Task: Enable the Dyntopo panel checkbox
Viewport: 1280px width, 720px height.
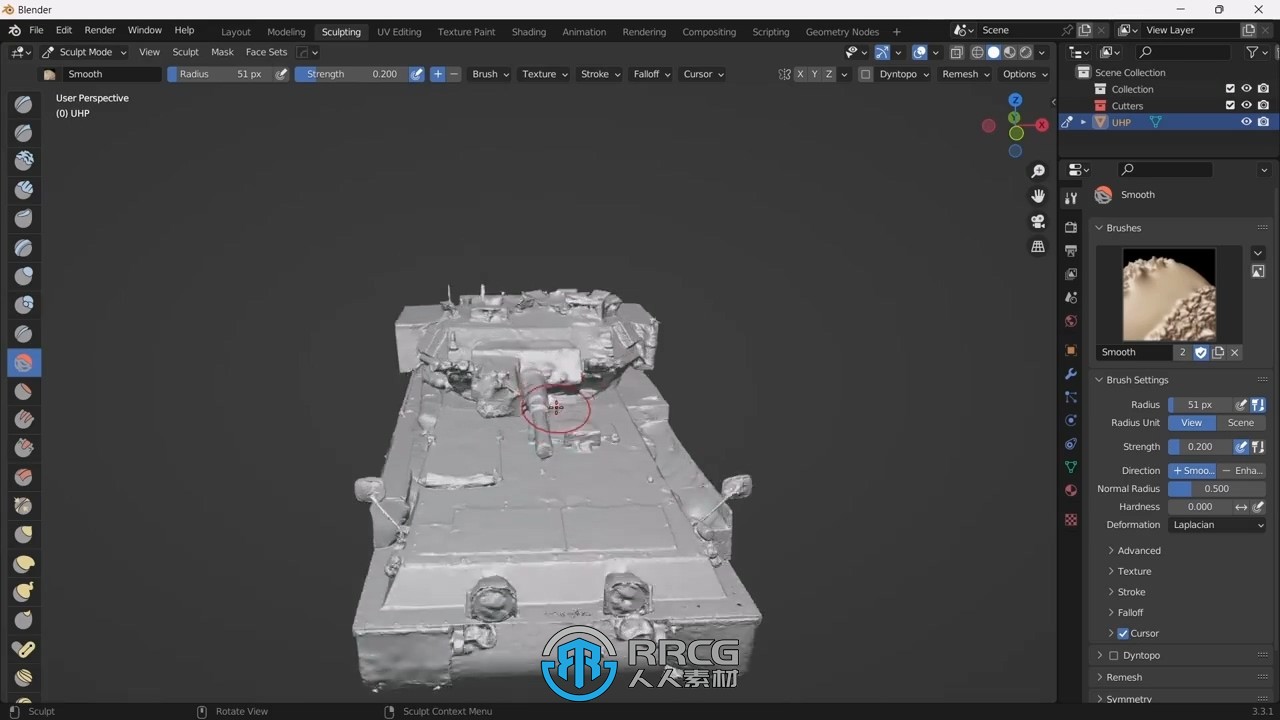Action: 1114,655
